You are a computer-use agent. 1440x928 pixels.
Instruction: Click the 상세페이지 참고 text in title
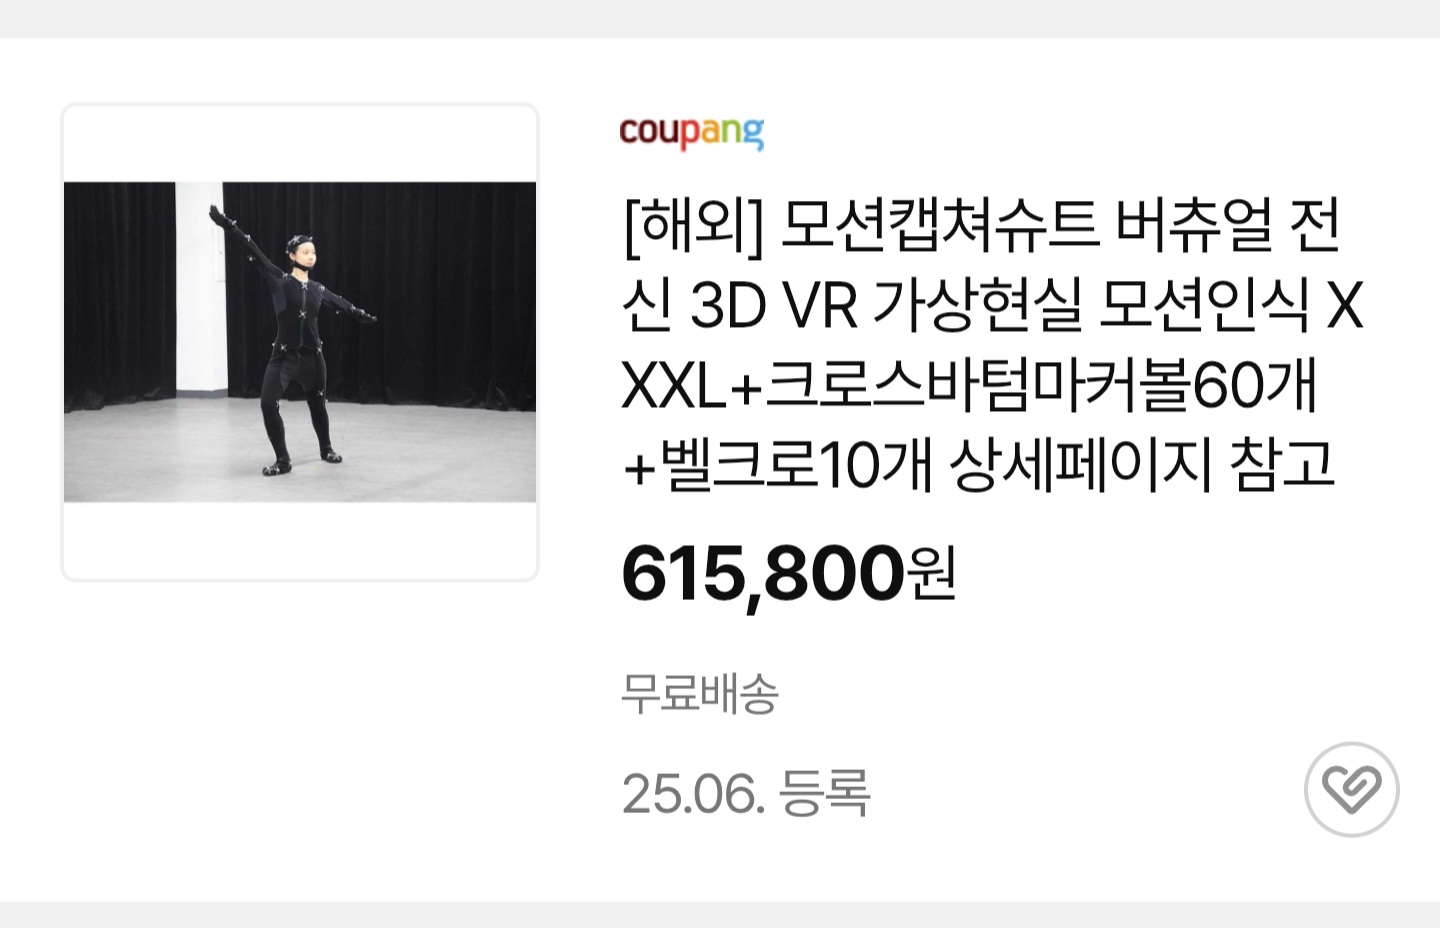click(1142, 465)
